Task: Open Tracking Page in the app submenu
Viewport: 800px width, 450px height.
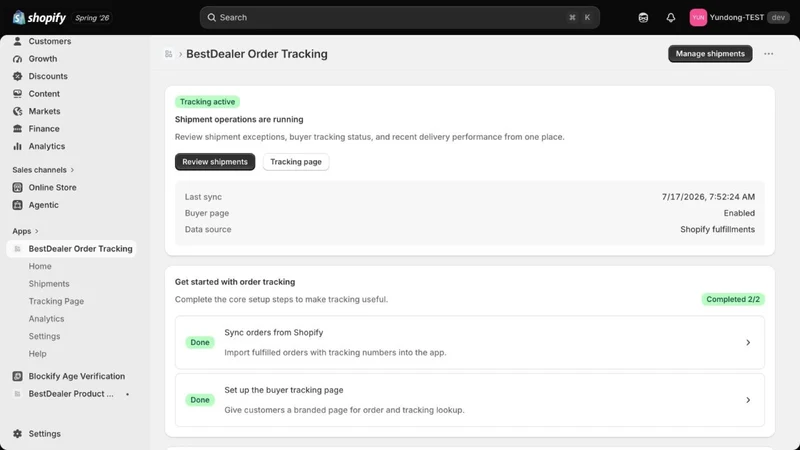Action: (x=56, y=301)
